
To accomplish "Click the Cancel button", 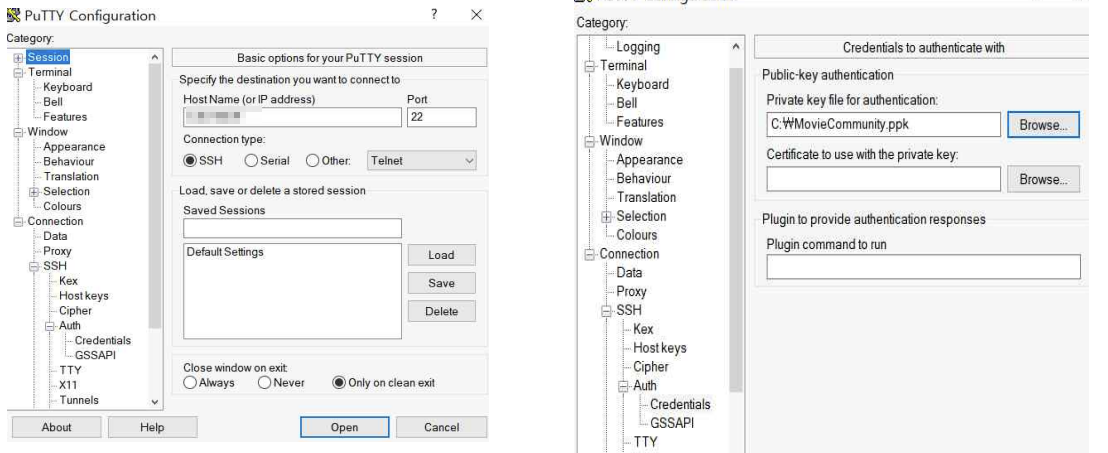I will (x=442, y=427).
